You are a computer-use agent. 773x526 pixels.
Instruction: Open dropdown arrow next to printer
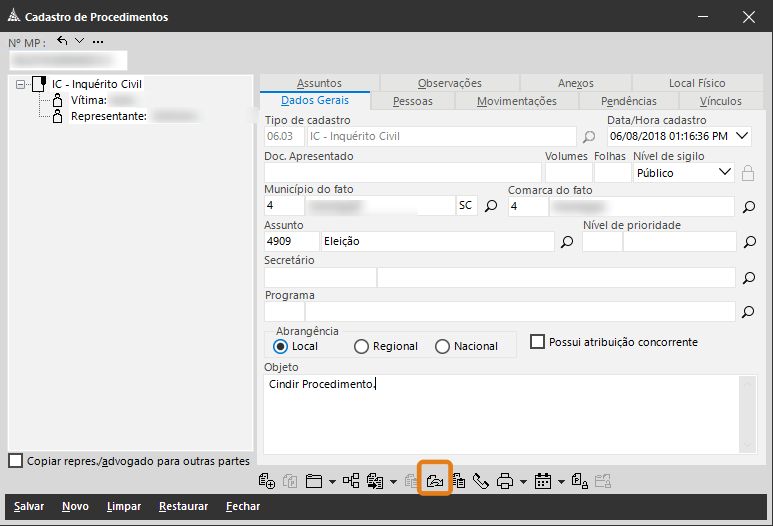[x=523, y=482]
